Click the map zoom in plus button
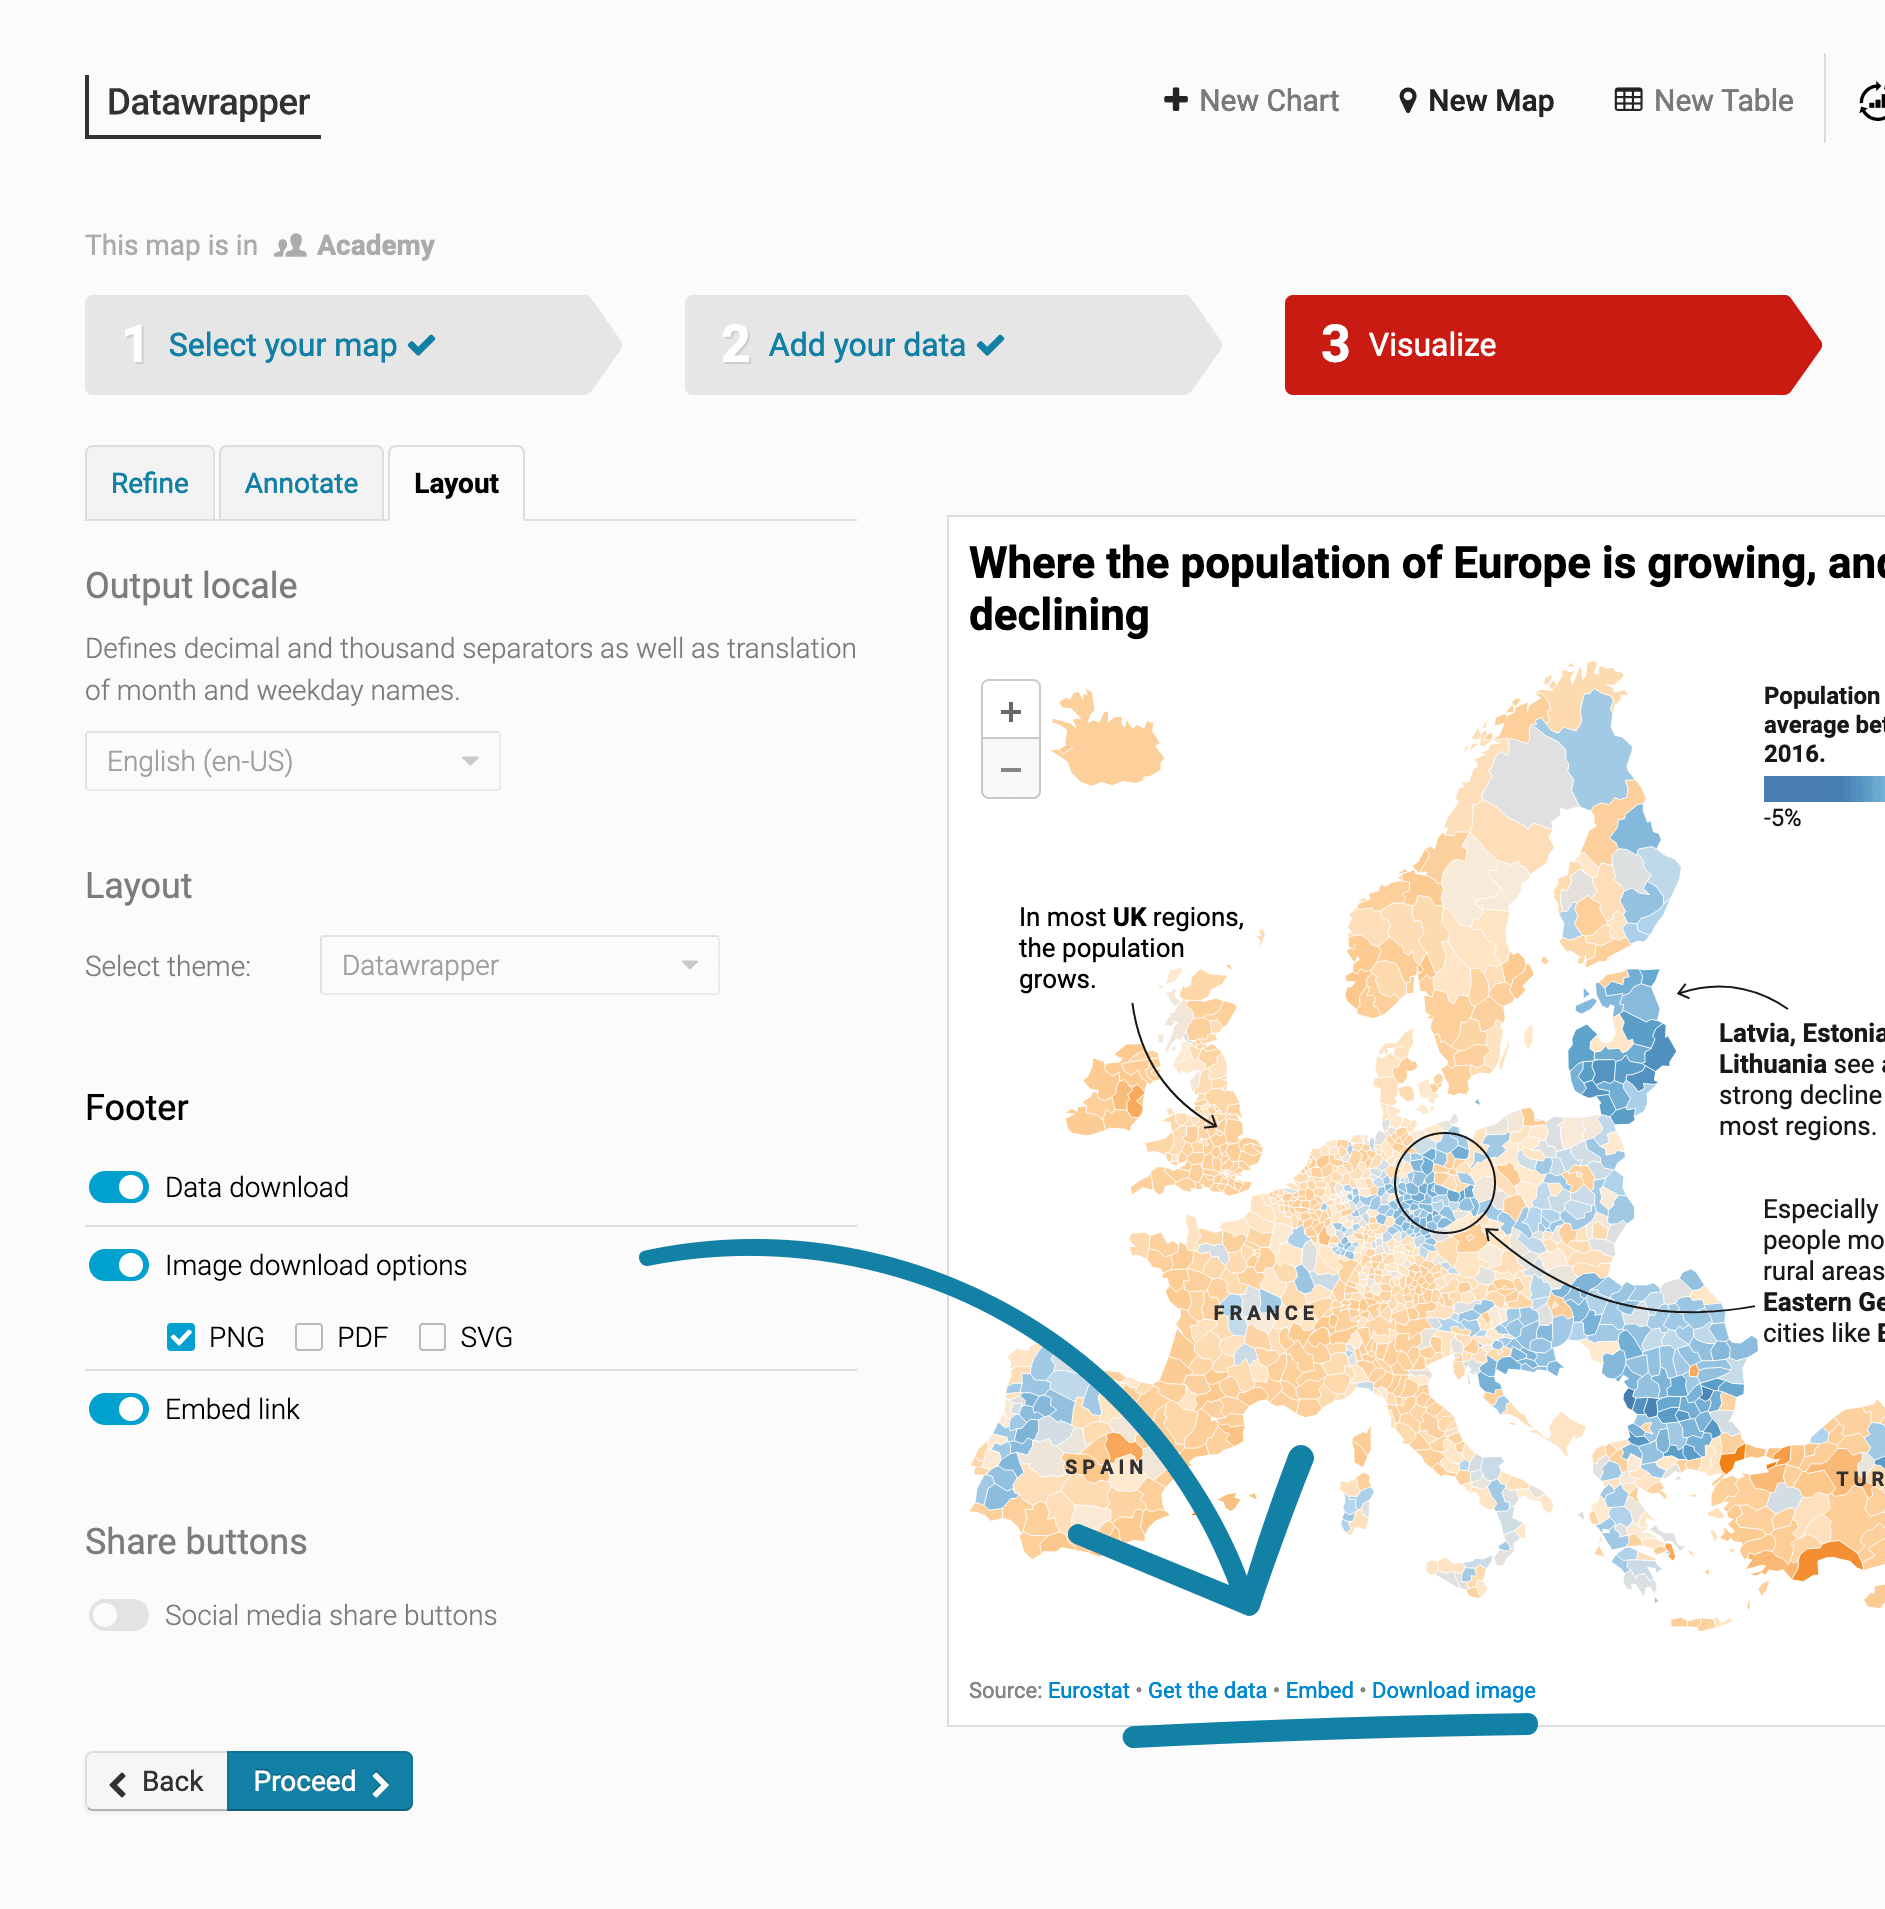This screenshot has width=1885, height=1909. [1010, 711]
